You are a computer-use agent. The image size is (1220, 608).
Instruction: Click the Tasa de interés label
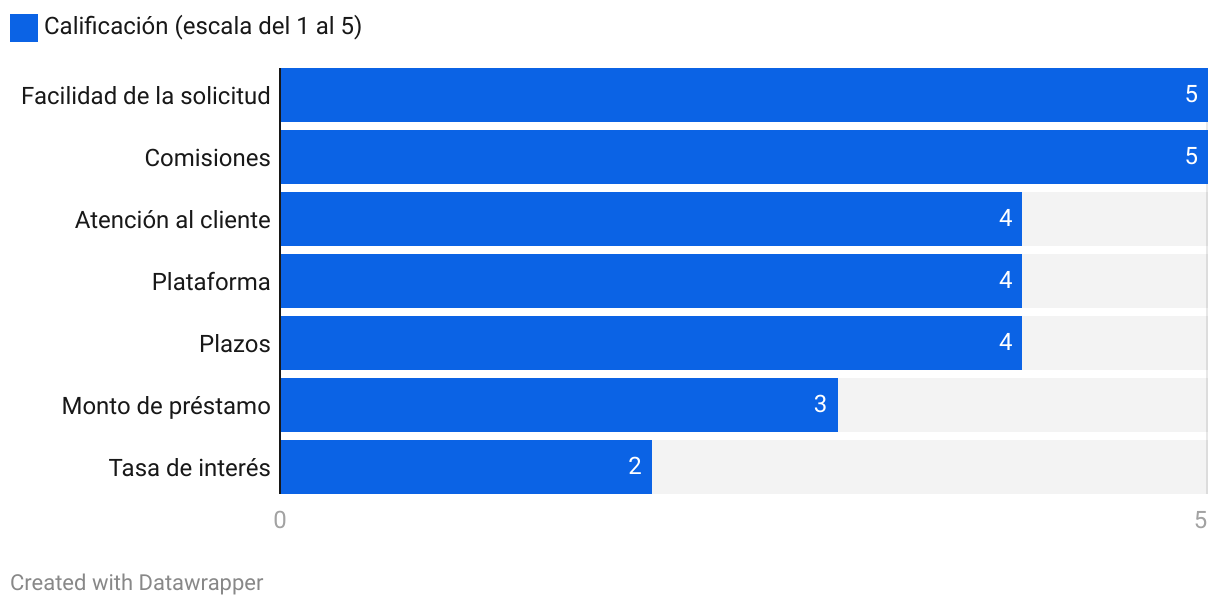(190, 468)
